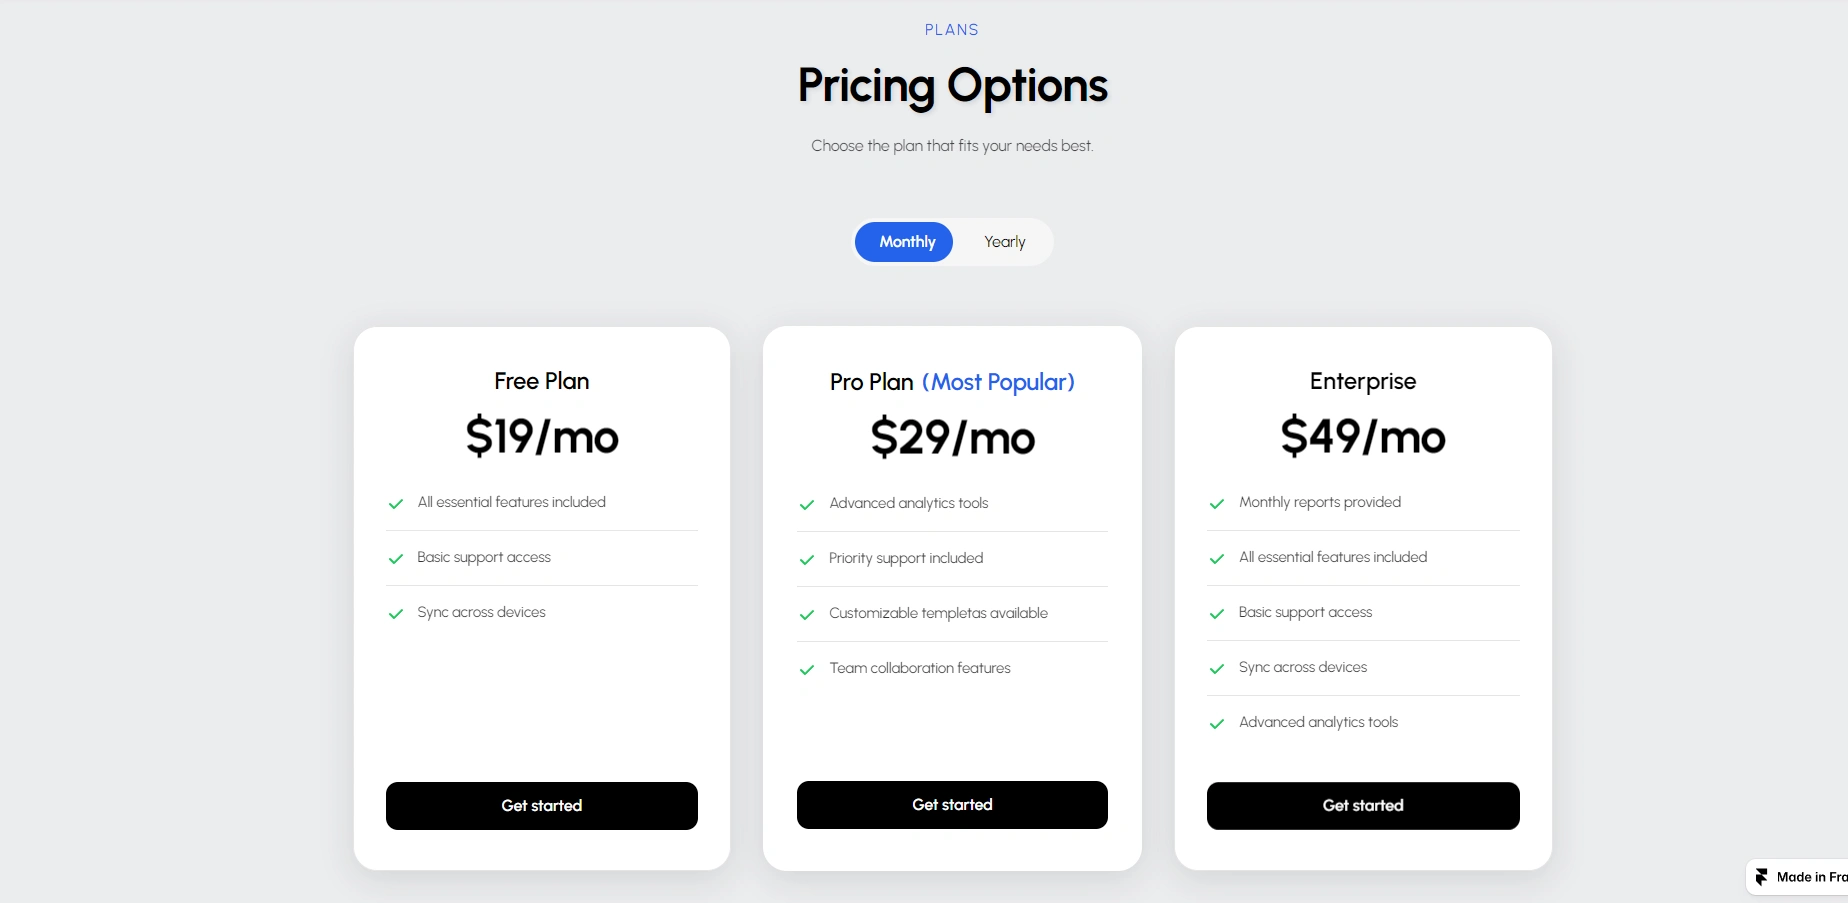
Task: Click checkmark beside Free Plan's essential features
Action: [396, 504]
